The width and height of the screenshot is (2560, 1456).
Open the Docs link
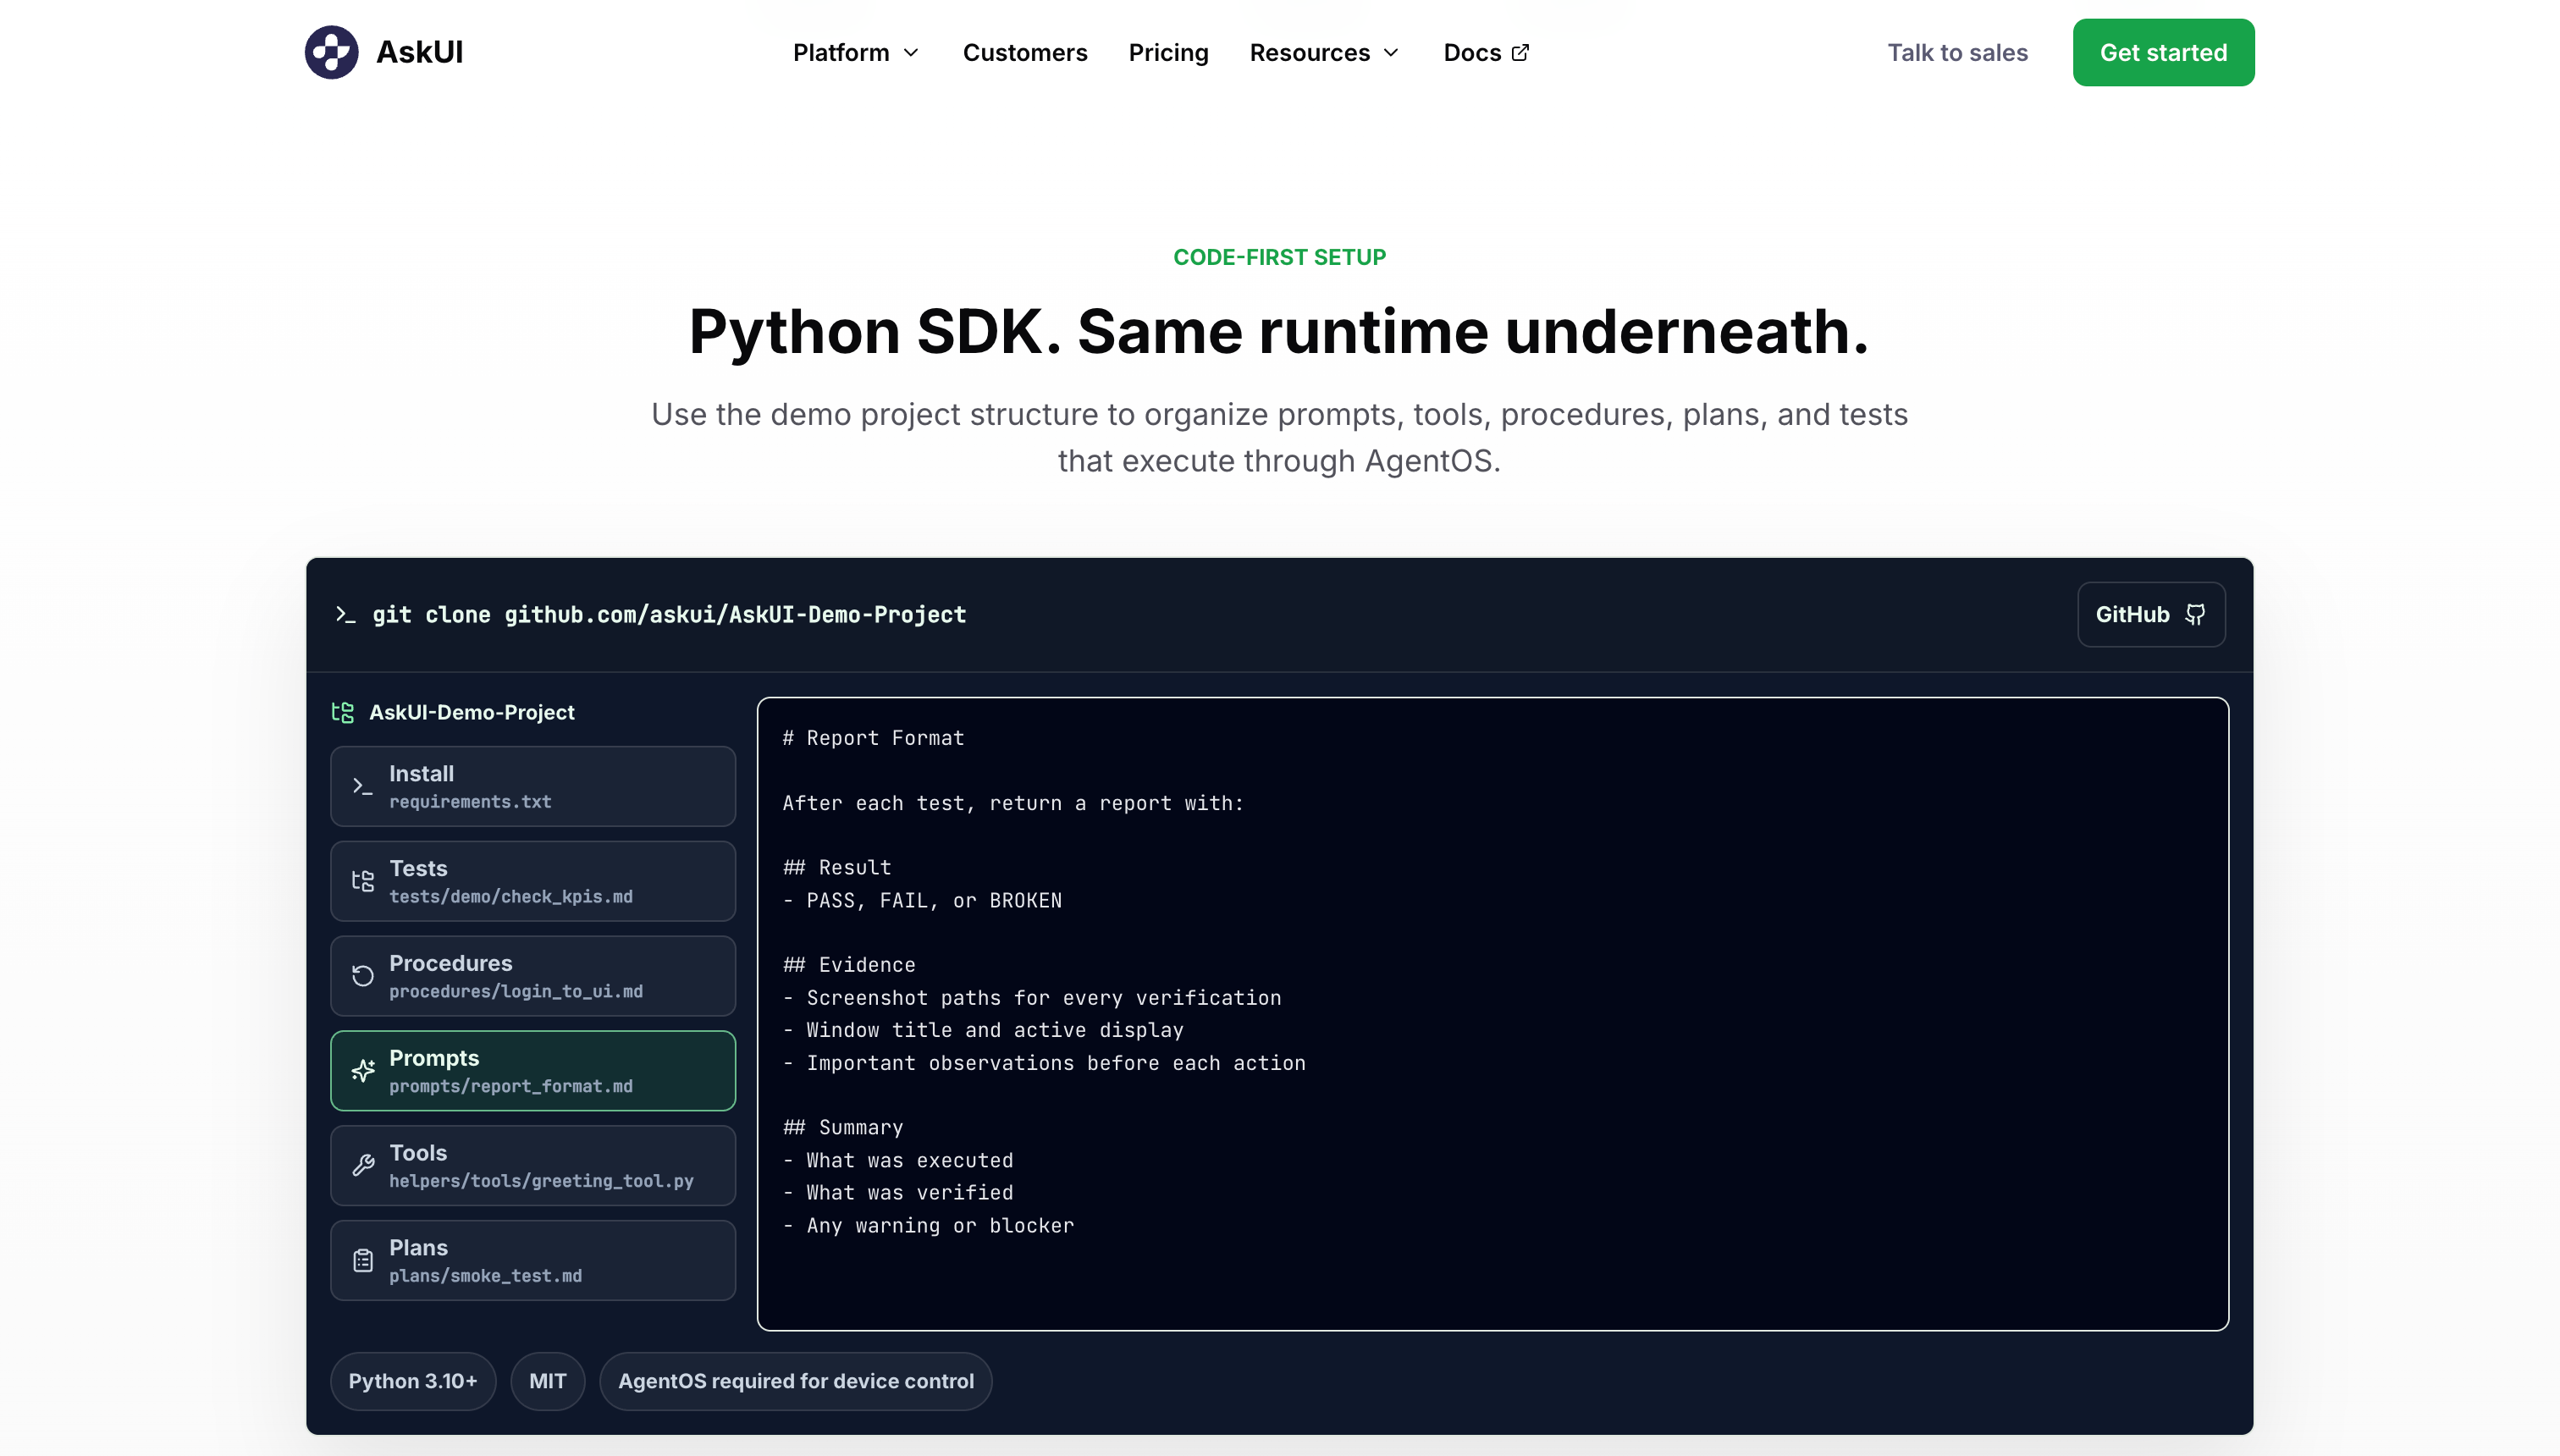1486,52
